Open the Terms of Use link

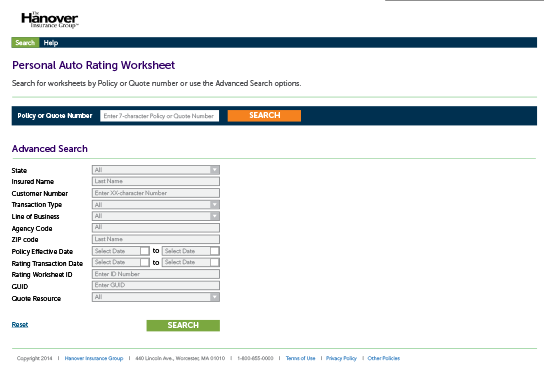(x=300, y=358)
